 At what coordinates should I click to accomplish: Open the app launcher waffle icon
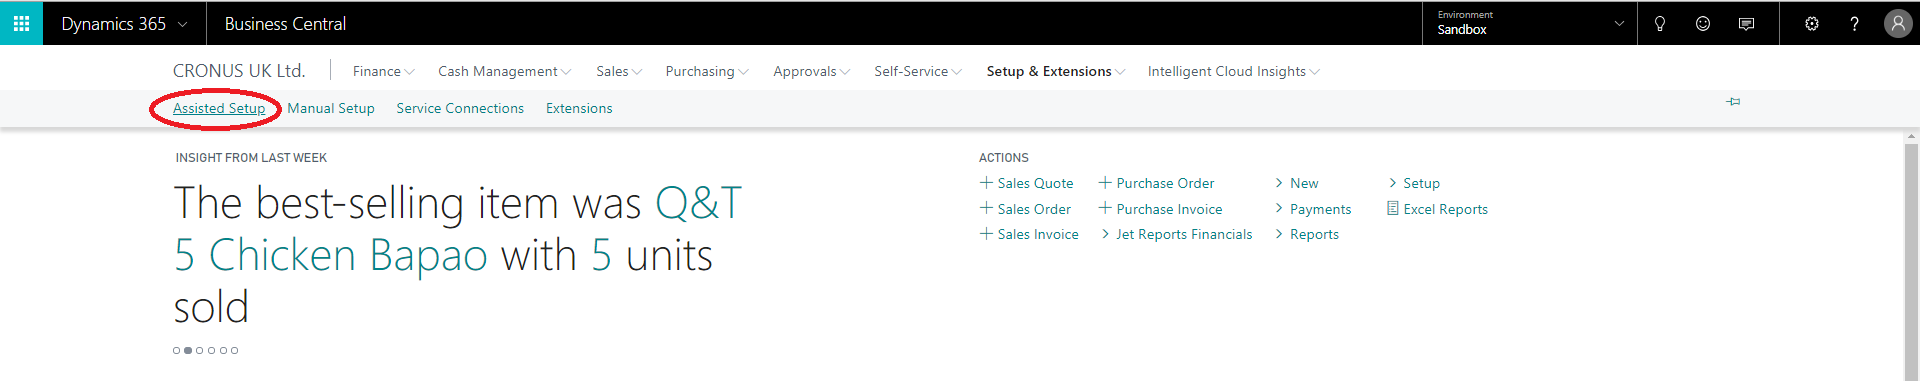21,23
